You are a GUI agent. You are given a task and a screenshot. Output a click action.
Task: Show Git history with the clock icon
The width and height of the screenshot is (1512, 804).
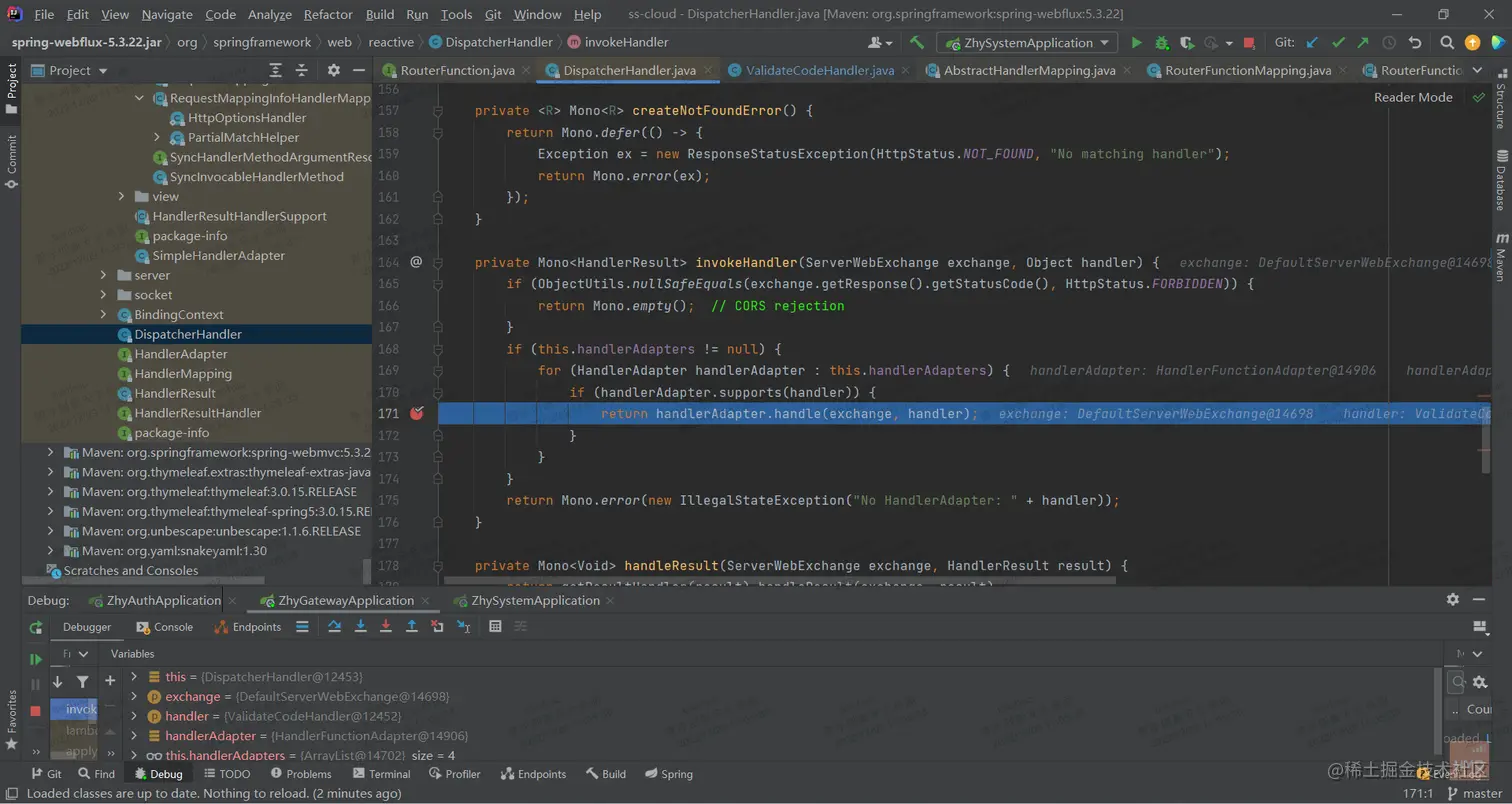click(x=1389, y=43)
